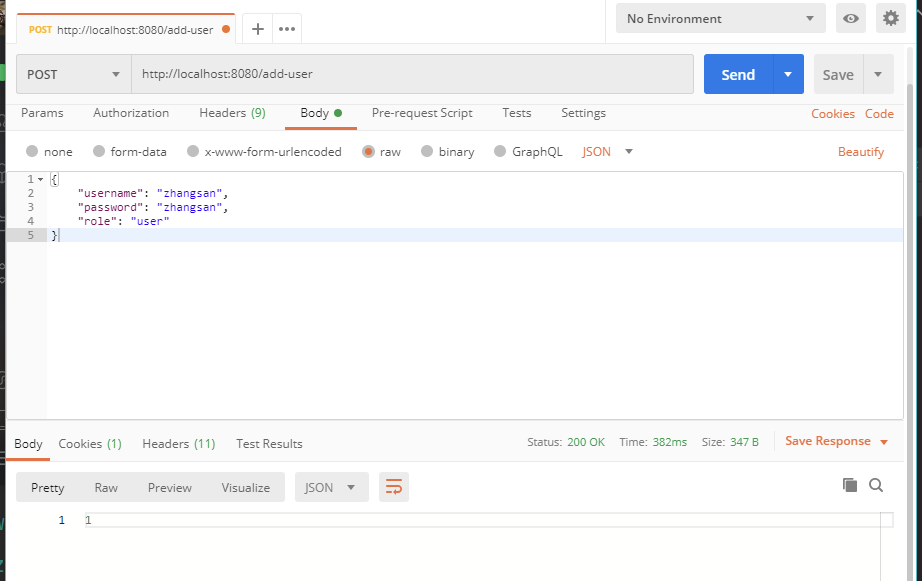Click the "role": "user" line in editor
Screen dimensions: 922x581
123,221
